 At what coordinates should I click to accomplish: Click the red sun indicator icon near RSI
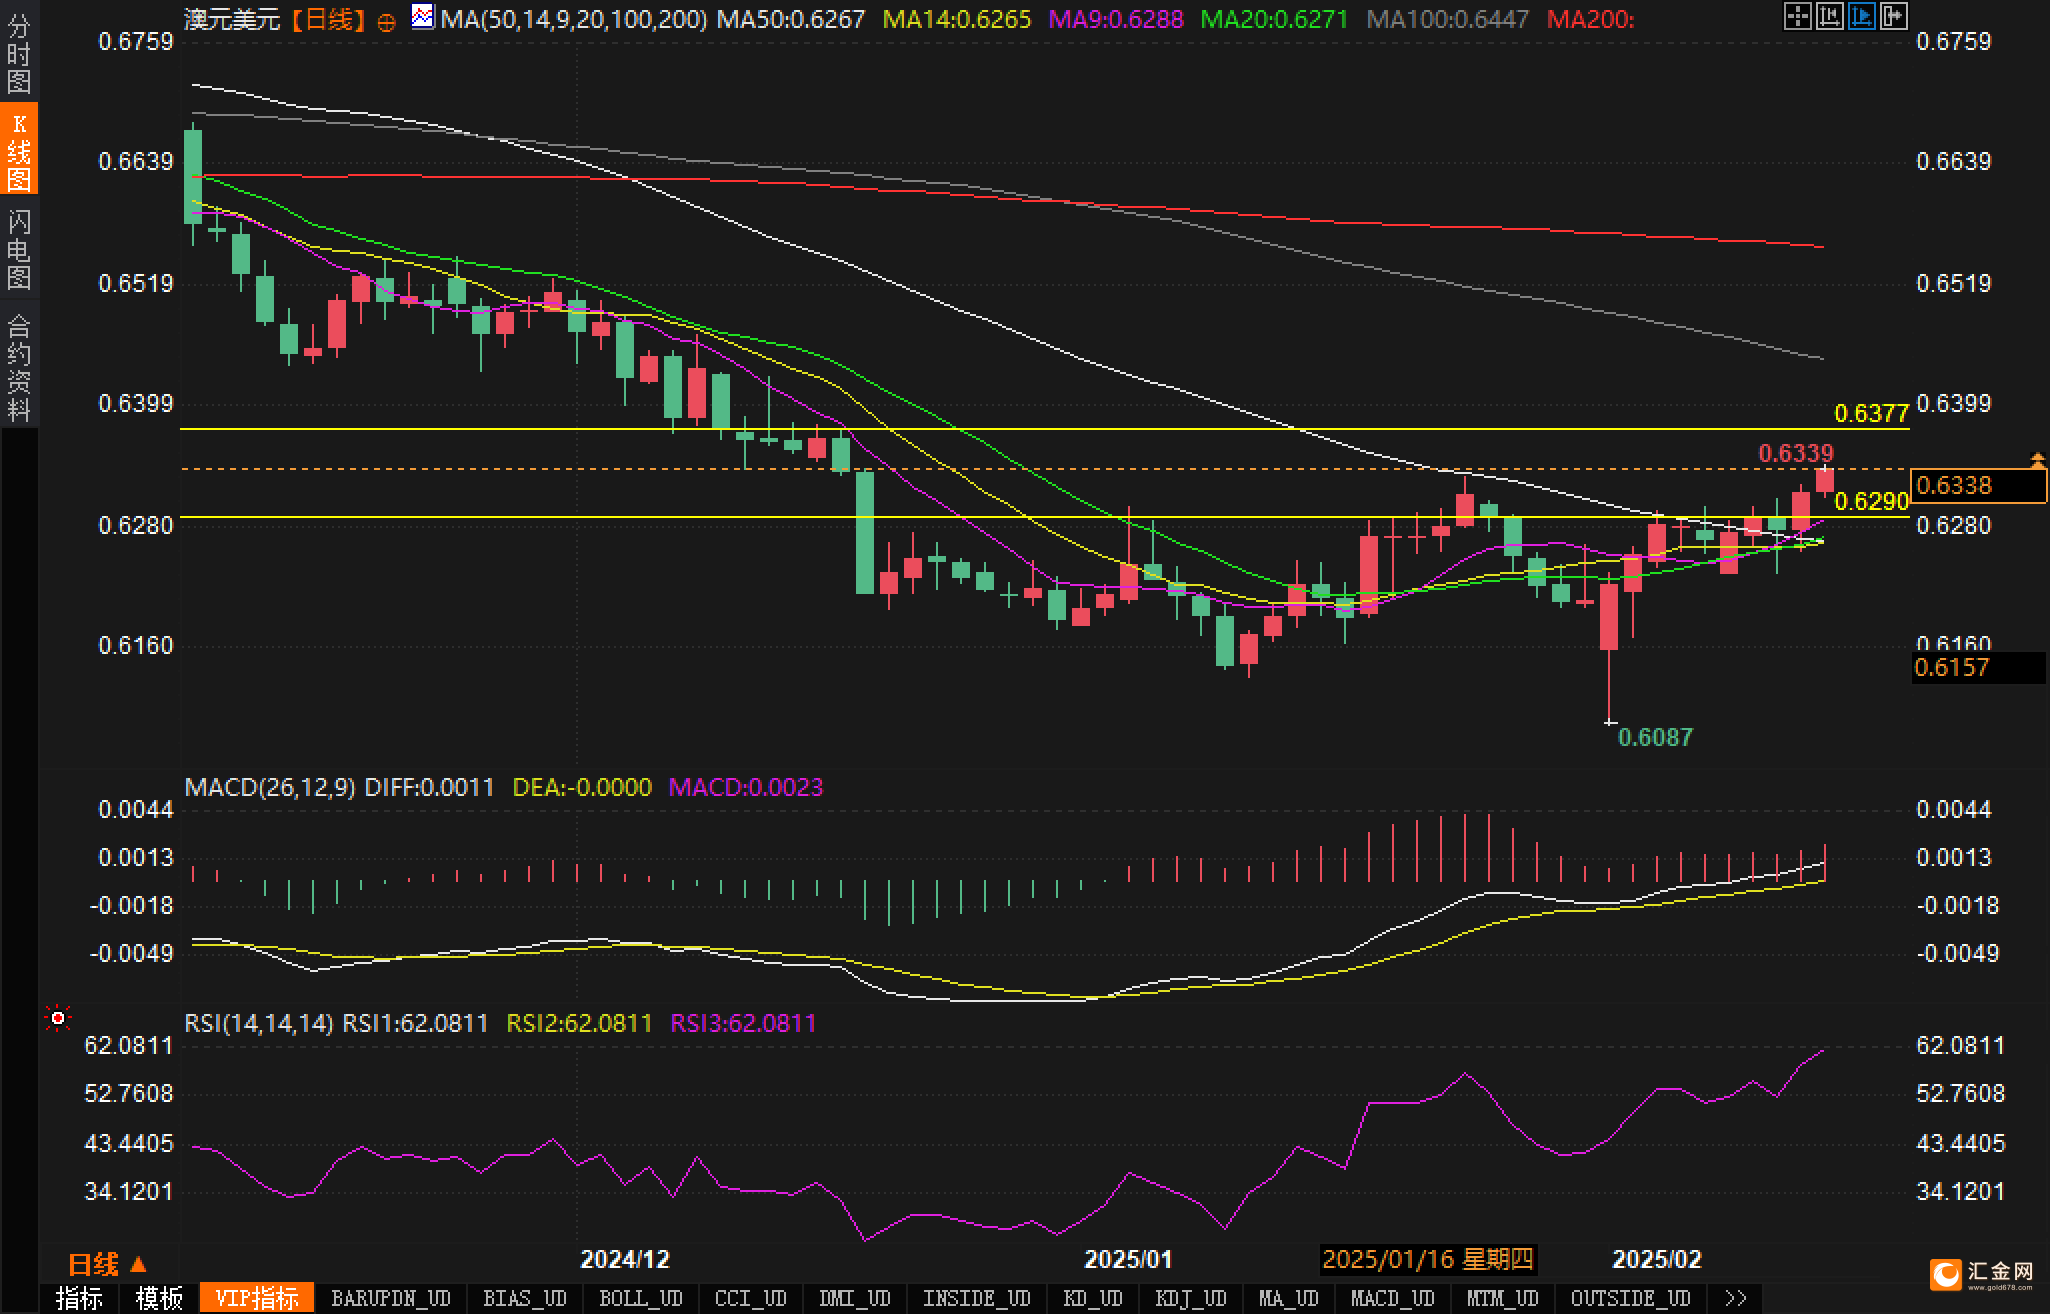coord(58,1019)
